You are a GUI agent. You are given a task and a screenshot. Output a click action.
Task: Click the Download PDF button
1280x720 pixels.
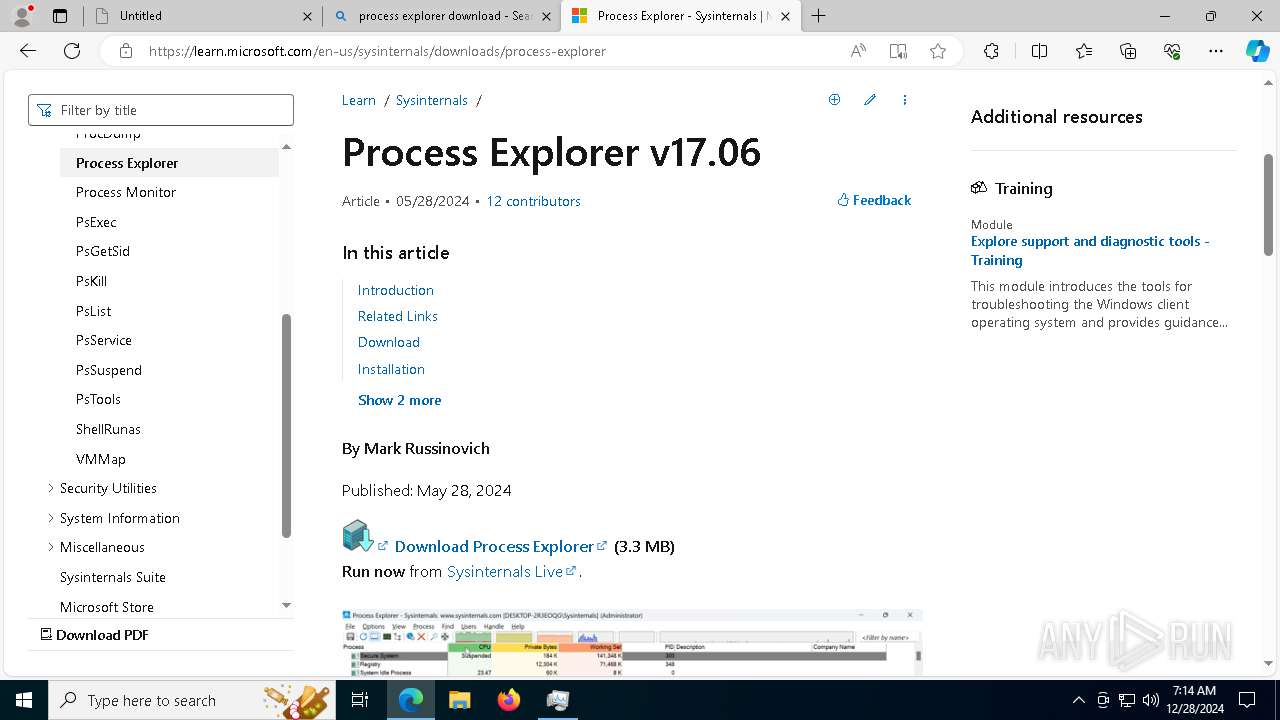(x=94, y=635)
